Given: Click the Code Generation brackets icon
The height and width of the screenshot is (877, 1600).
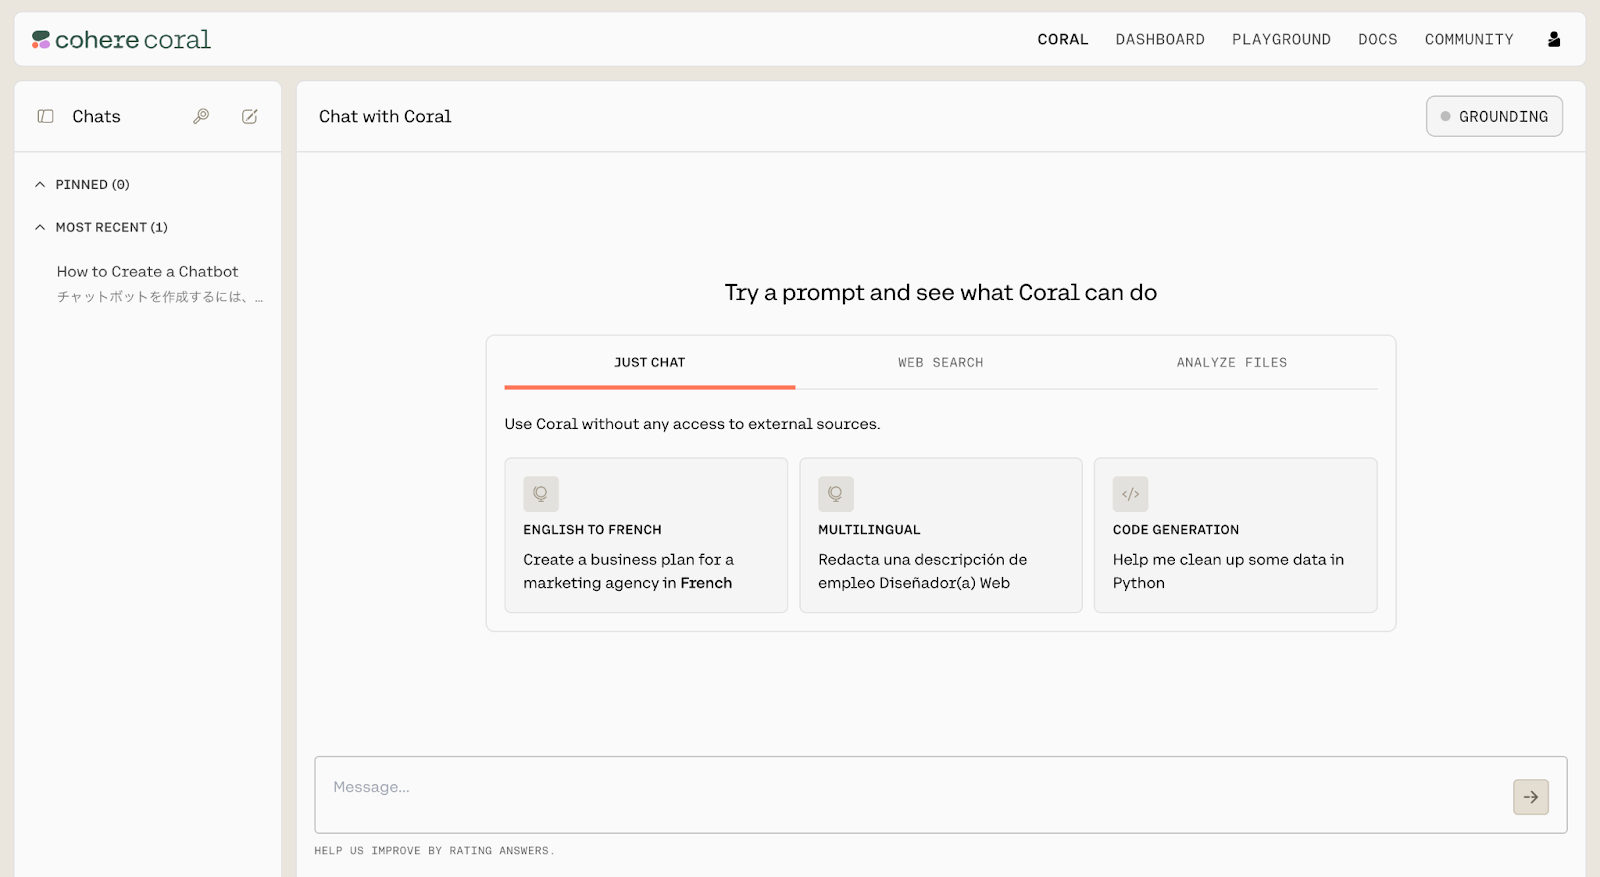Looking at the screenshot, I should coord(1130,494).
